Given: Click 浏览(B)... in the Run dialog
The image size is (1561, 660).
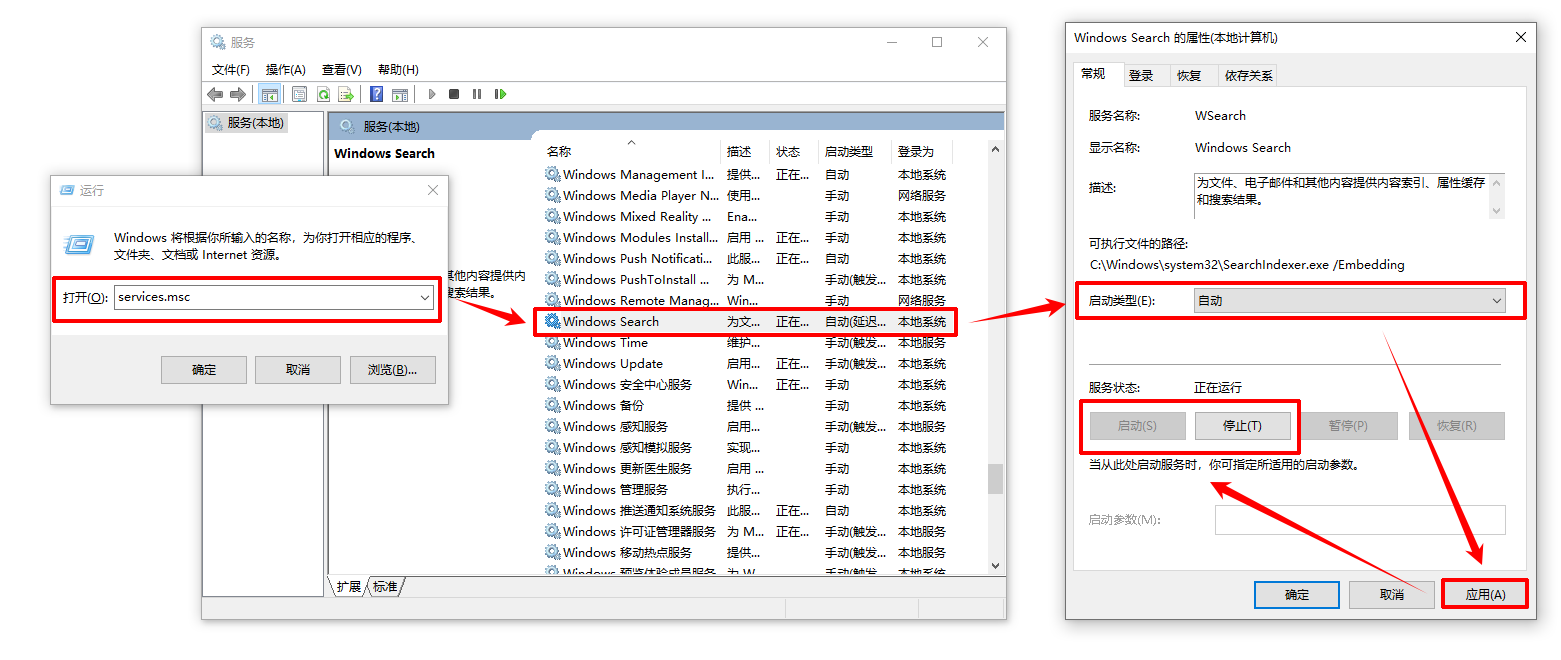Looking at the screenshot, I should pos(392,369).
